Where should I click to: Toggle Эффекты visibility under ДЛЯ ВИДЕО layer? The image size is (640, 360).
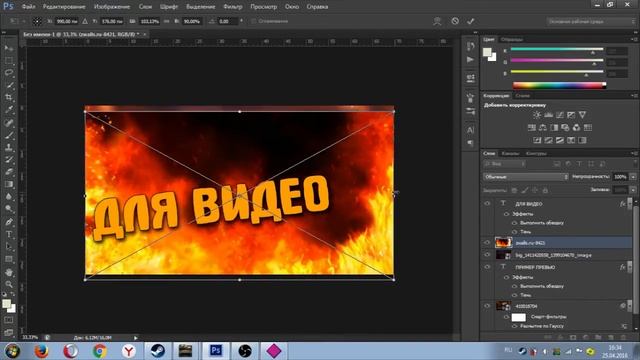(x=507, y=214)
